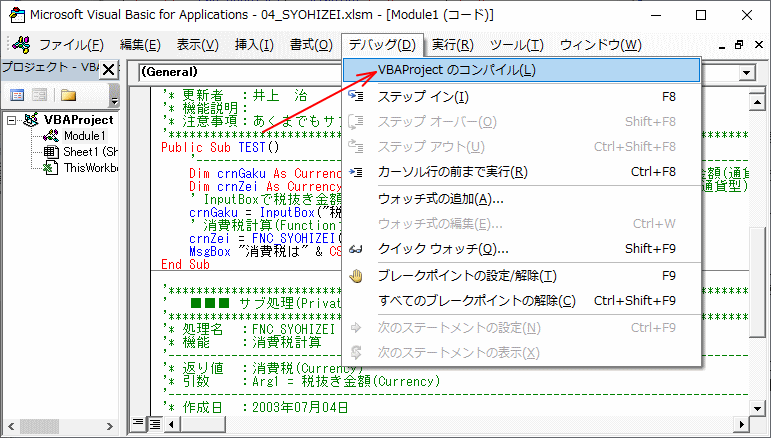This screenshot has height=438, width=771.
Task: Click code window scroll up arrow
Action: tap(757, 102)
